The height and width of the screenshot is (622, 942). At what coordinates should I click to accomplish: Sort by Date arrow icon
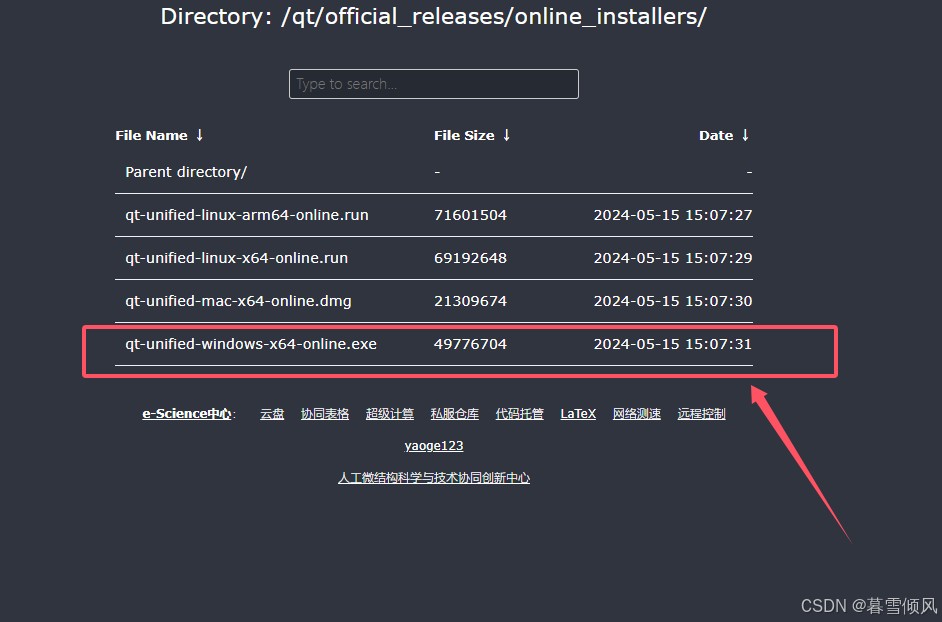(745, 135)
